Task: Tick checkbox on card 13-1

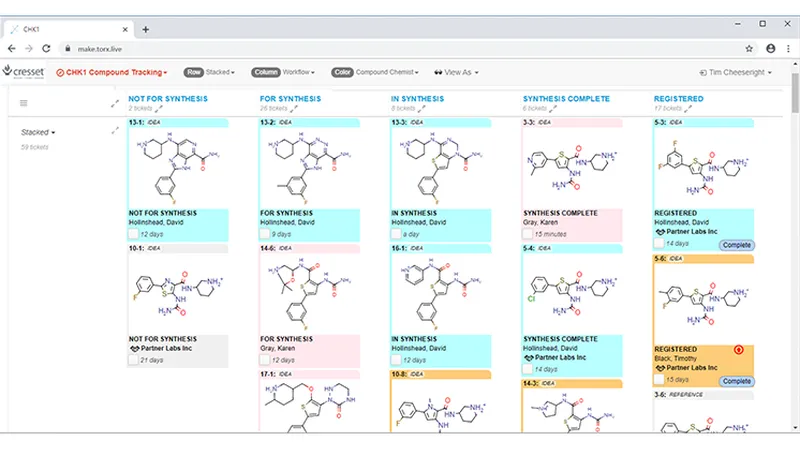Action: [133, 234]
